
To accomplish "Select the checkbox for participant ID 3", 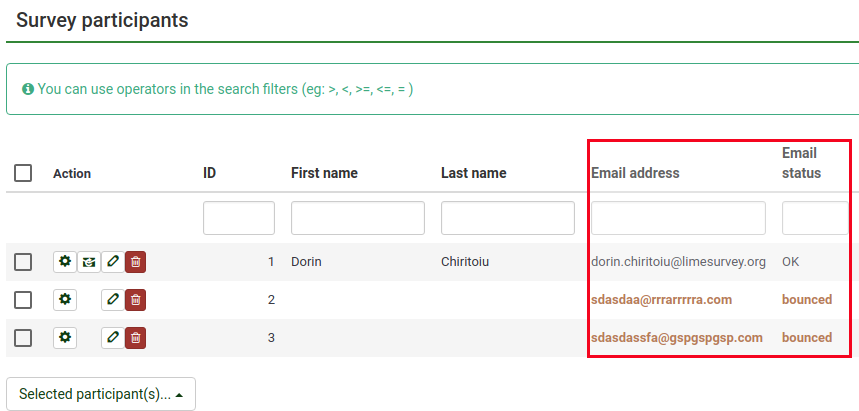I will 23,337.
